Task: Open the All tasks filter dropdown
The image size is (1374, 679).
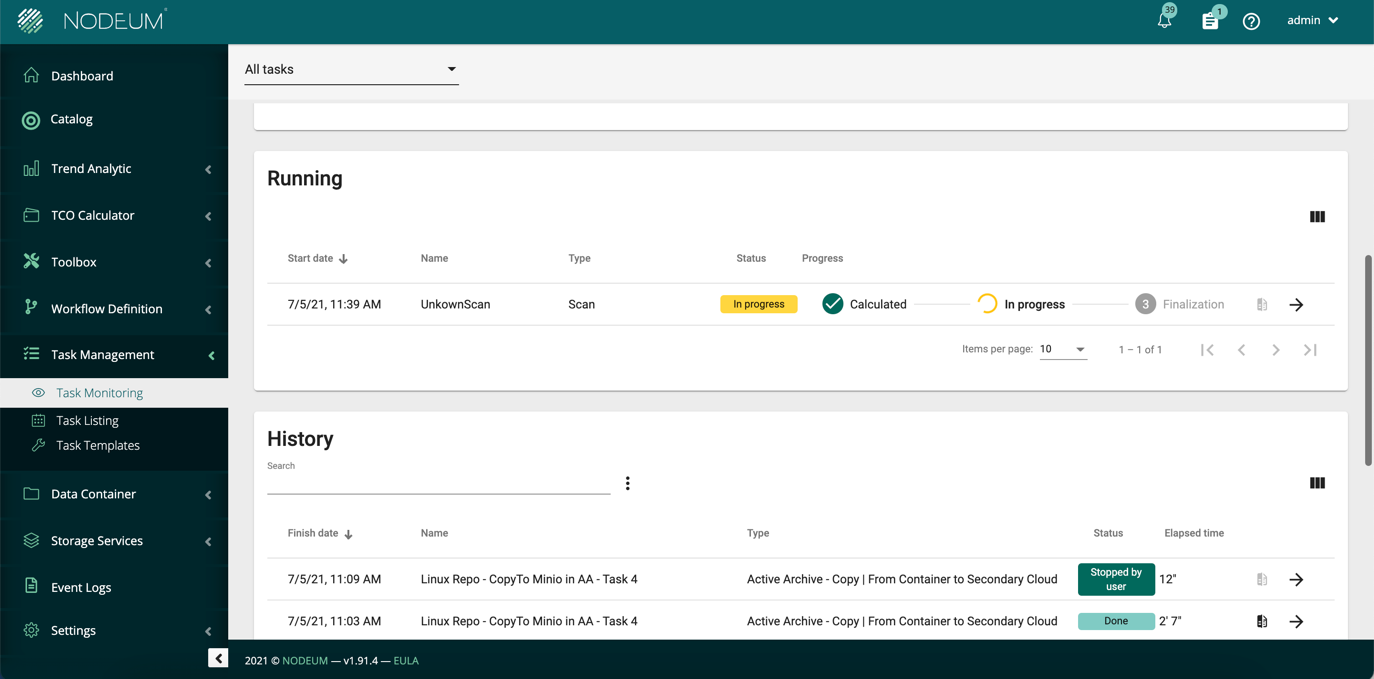Action: [x=351, y=70]
